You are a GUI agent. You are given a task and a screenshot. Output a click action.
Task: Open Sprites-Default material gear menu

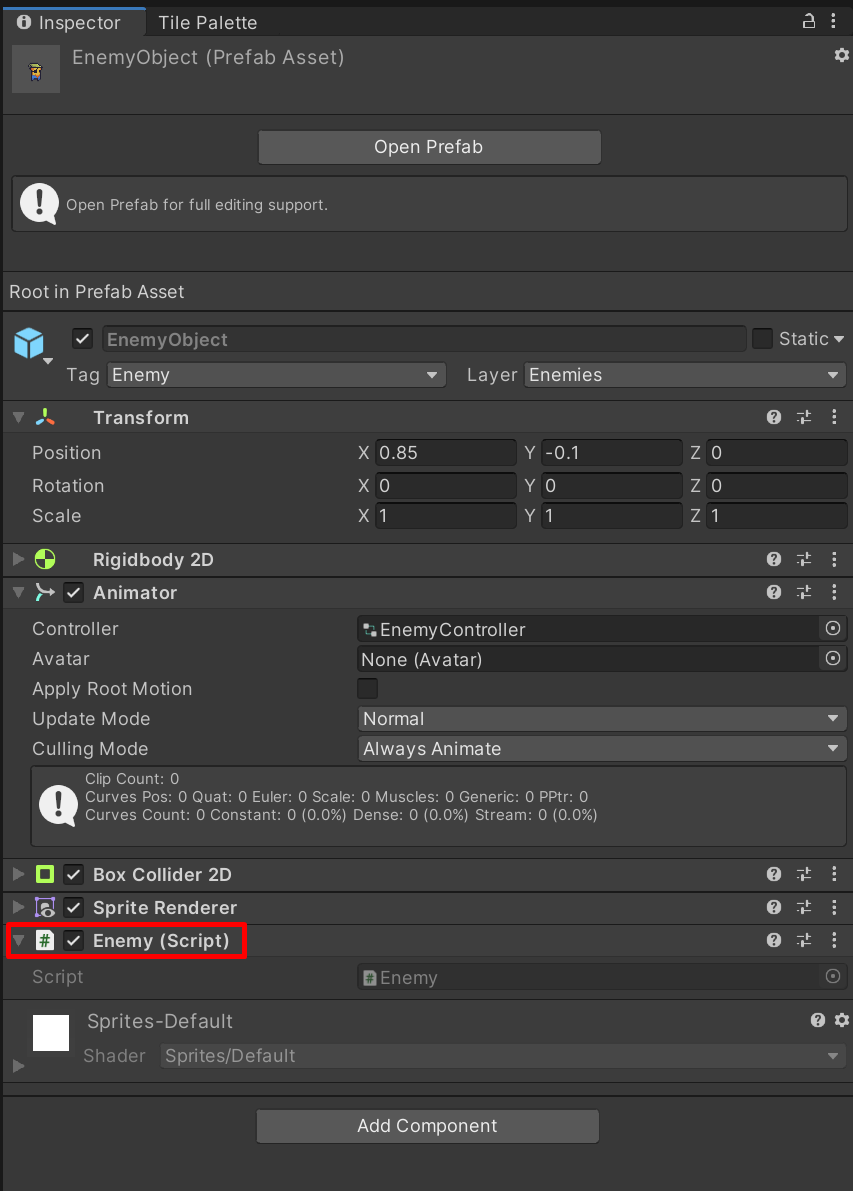point(842,1020)
